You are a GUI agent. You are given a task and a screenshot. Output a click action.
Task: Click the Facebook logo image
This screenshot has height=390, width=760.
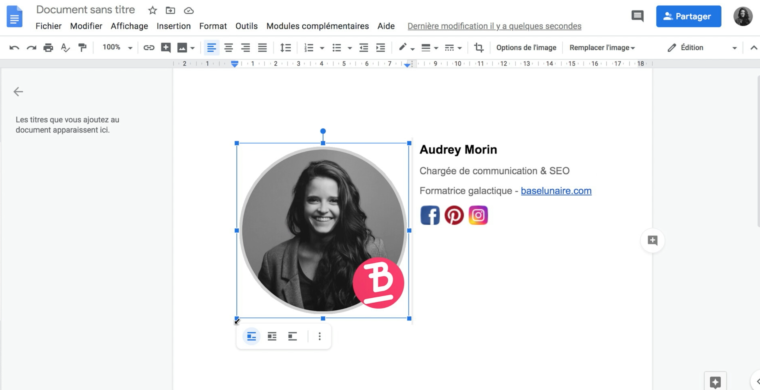(430, 215)
